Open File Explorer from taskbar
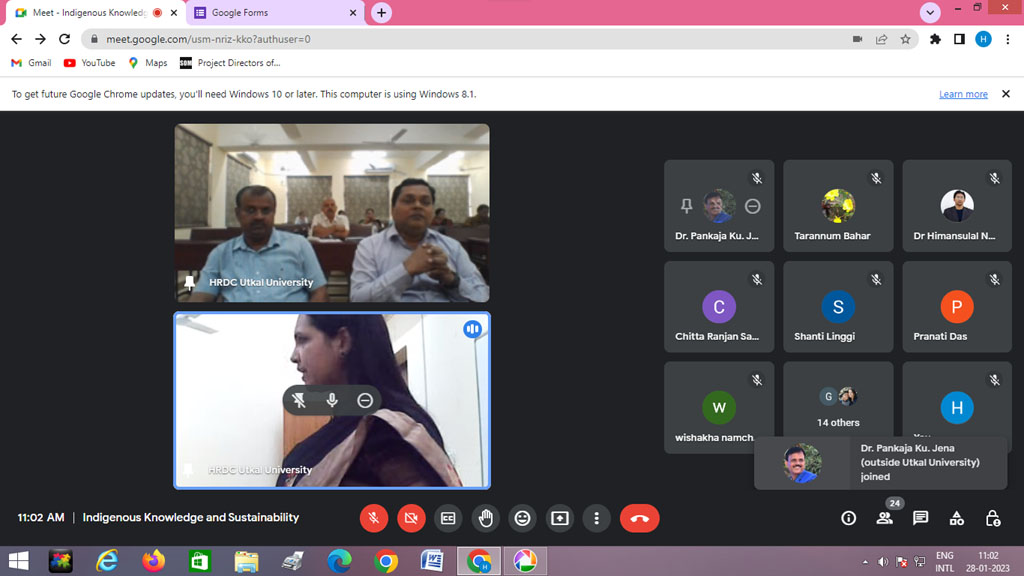The width and height of the screenshot is (1024, 576). pyautogui.click(x=246, y=561)
